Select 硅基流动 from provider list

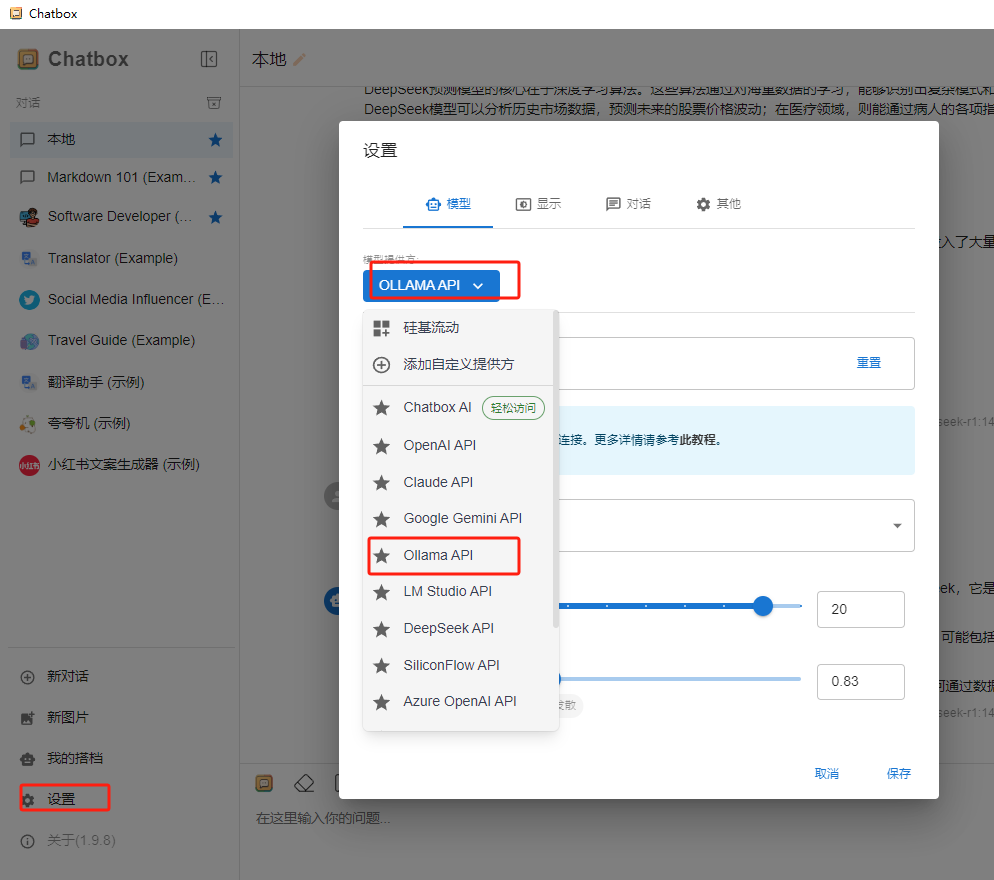(458, 328)
